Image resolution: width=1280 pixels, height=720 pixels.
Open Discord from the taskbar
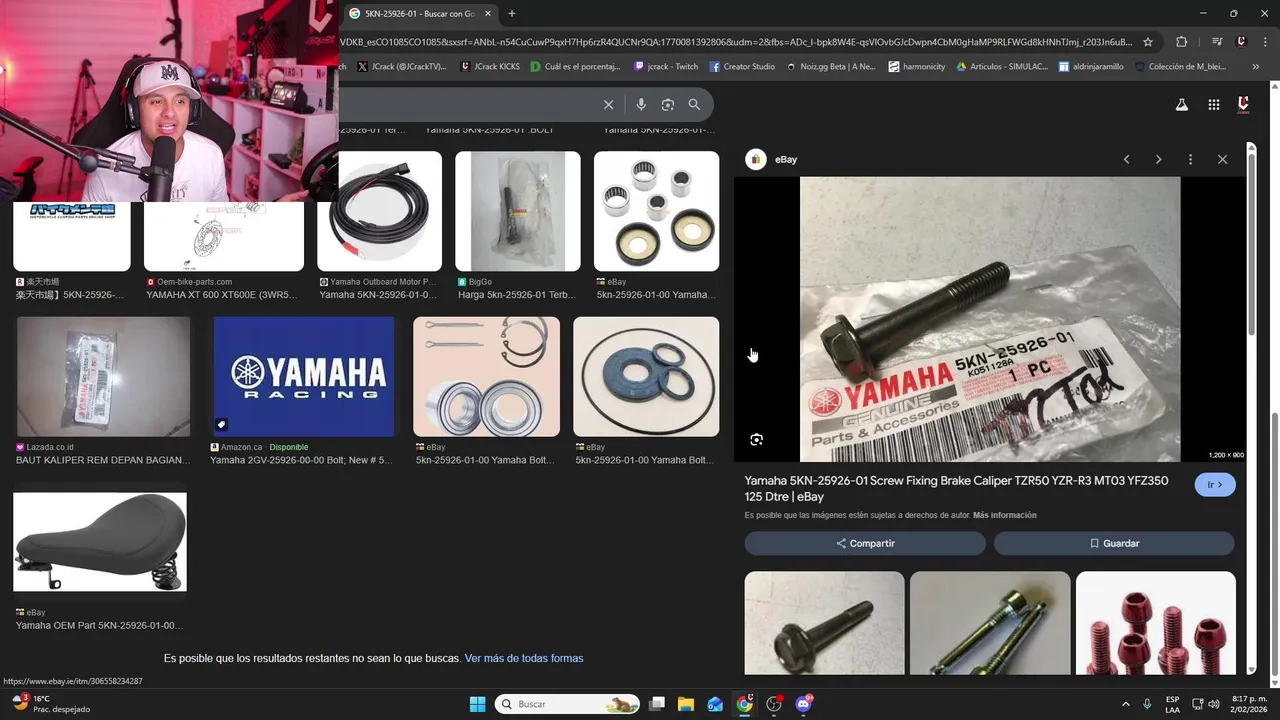coord(803,704)
